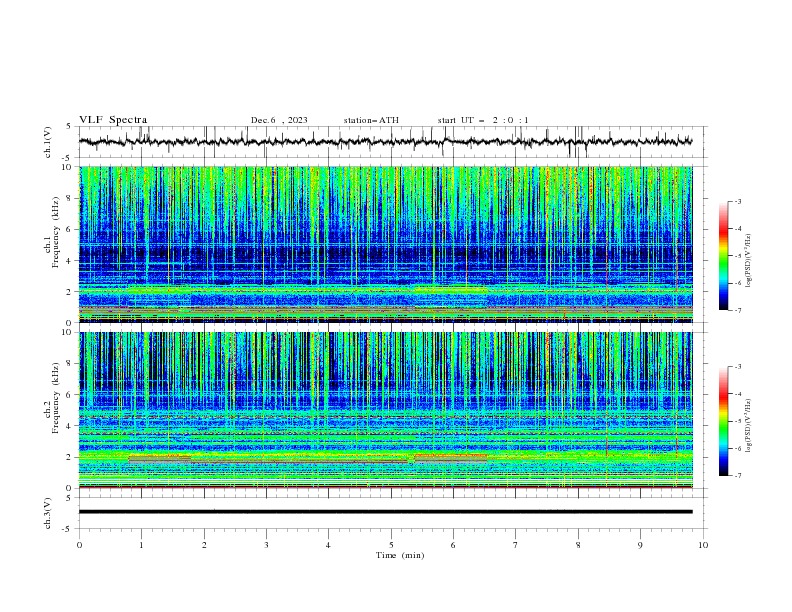The image size is (792, 612).
Task: Click the time axis tick label "0"
Action: point(79,545)
